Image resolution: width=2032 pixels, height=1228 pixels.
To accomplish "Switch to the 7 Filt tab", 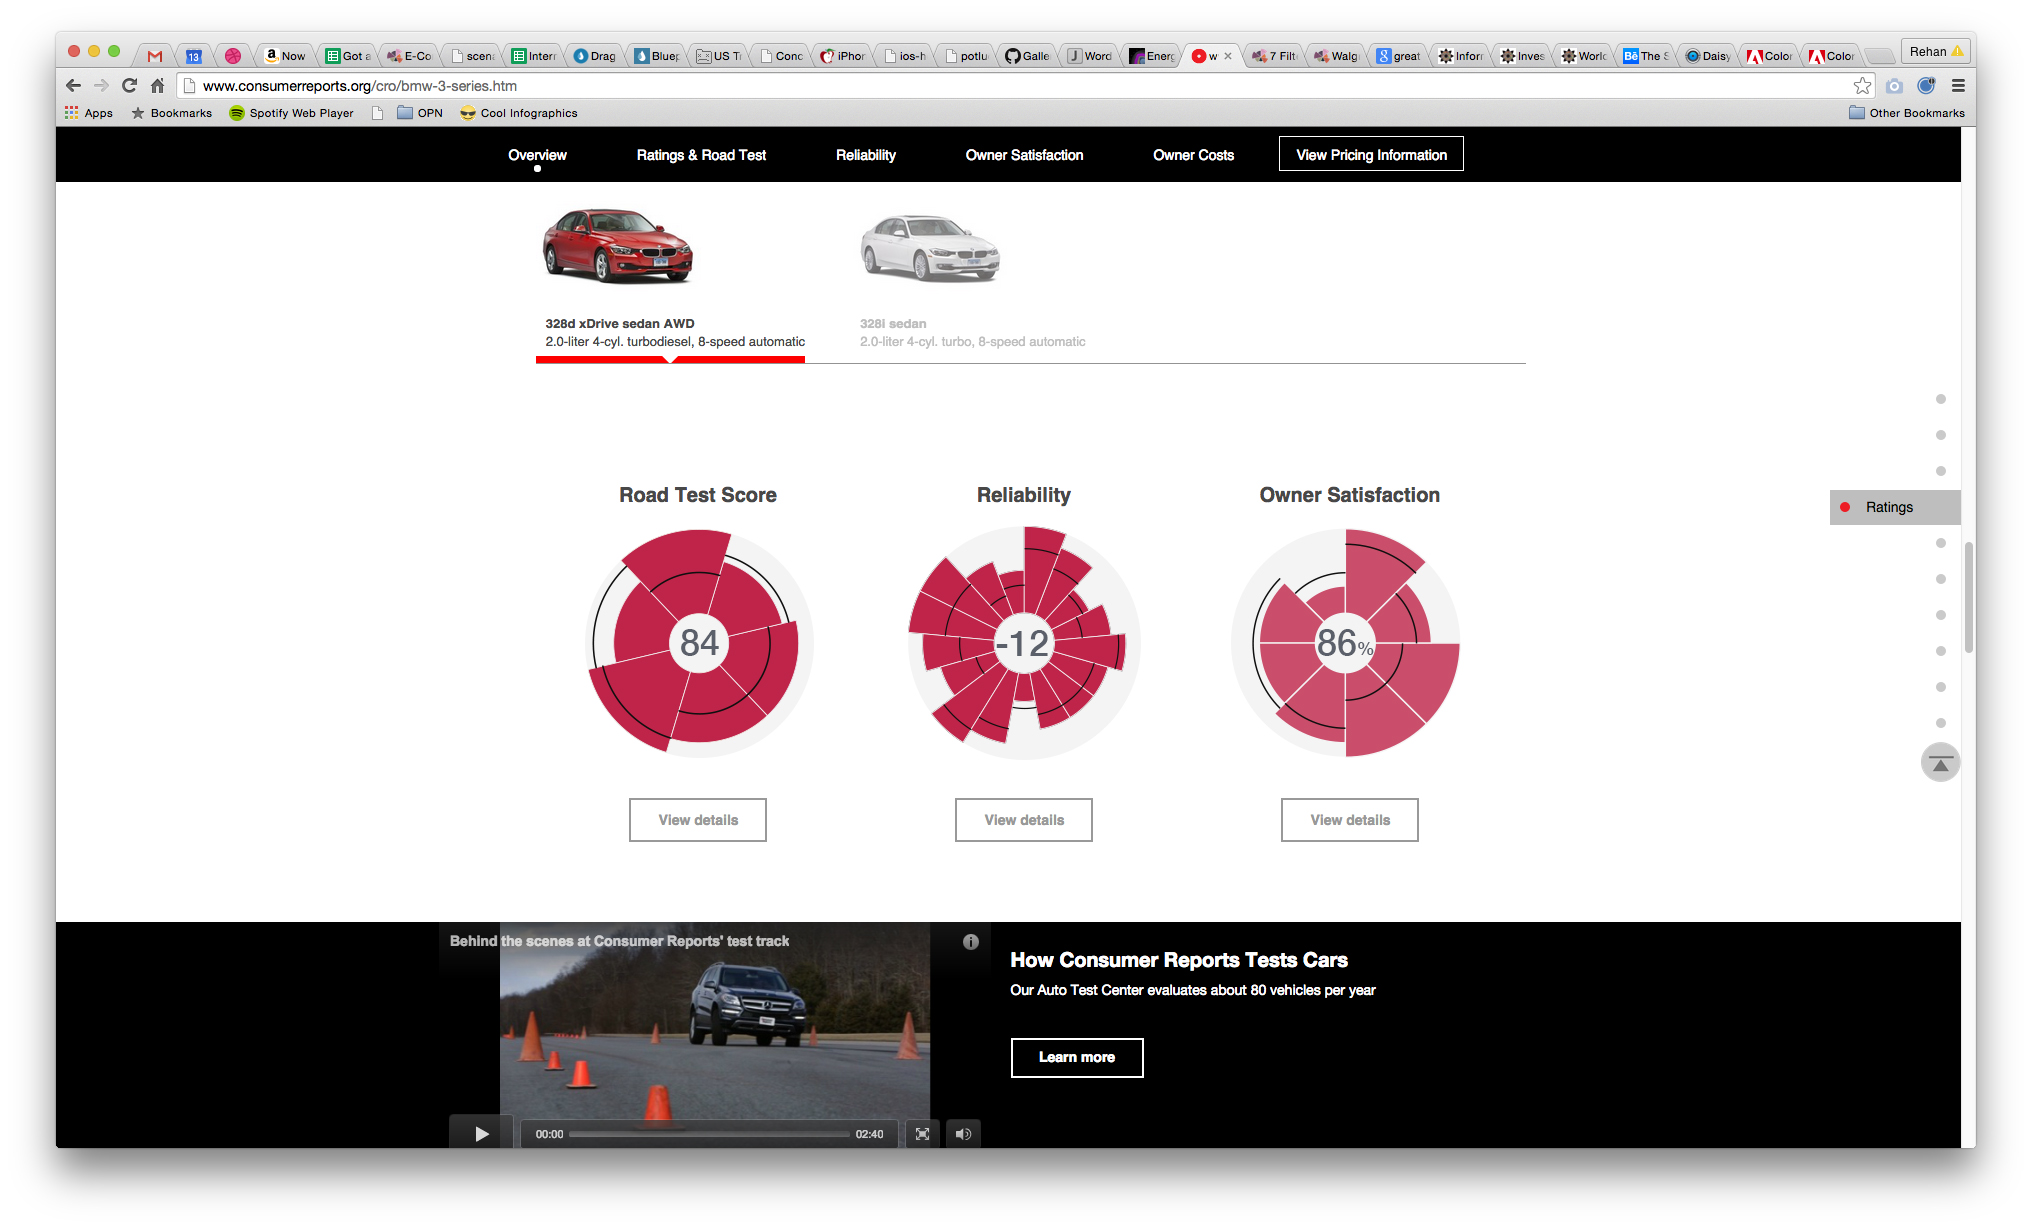I will (1274, 56).
